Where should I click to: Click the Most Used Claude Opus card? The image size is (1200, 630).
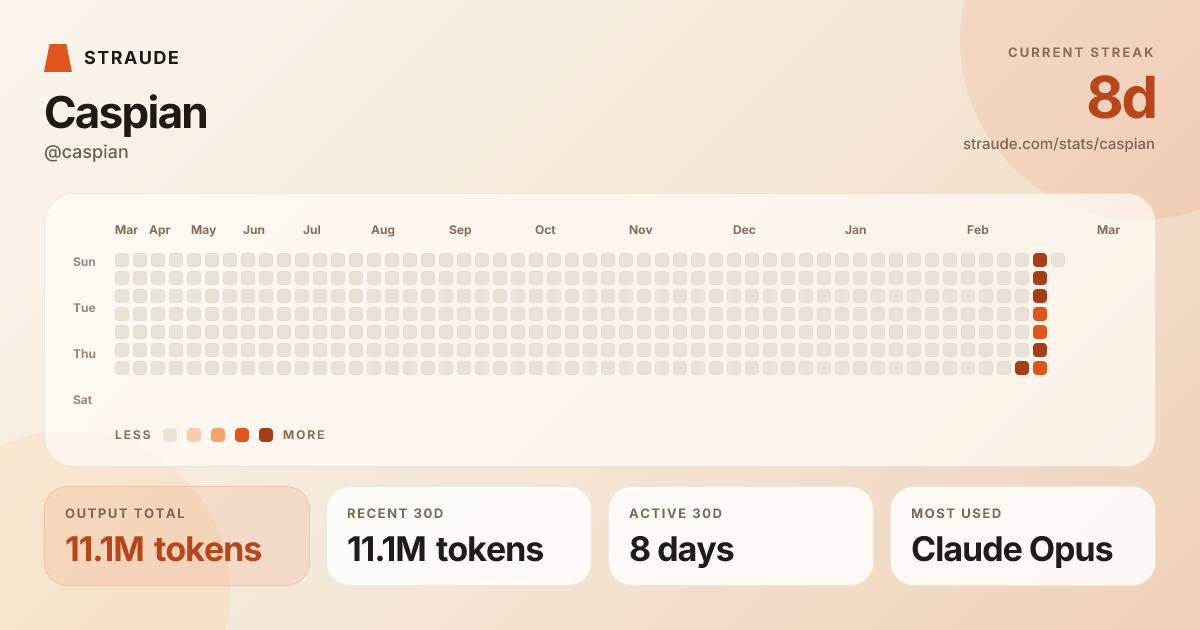click(x=1023, y=536)
